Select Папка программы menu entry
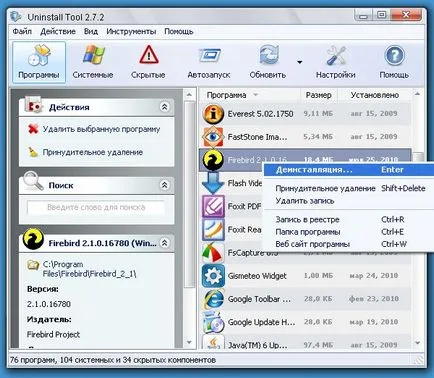 click(x=349, y=232)
